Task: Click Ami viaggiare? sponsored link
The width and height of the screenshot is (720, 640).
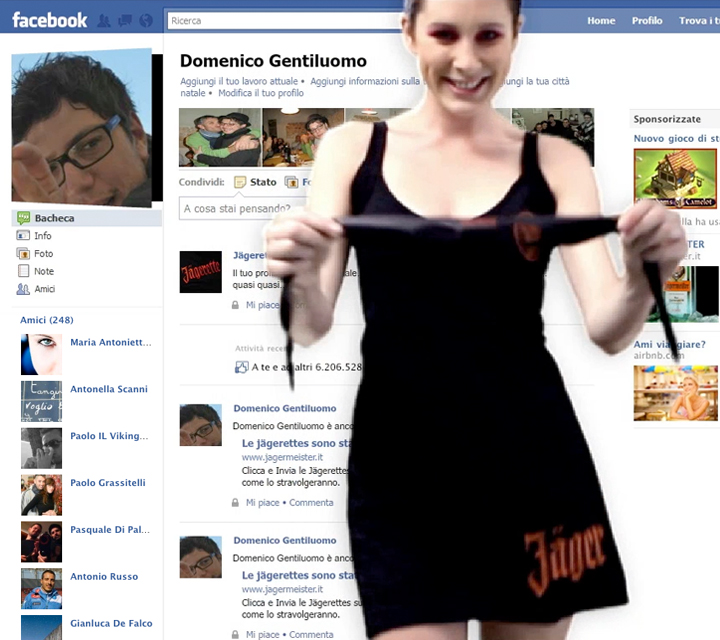Action: 669,344
